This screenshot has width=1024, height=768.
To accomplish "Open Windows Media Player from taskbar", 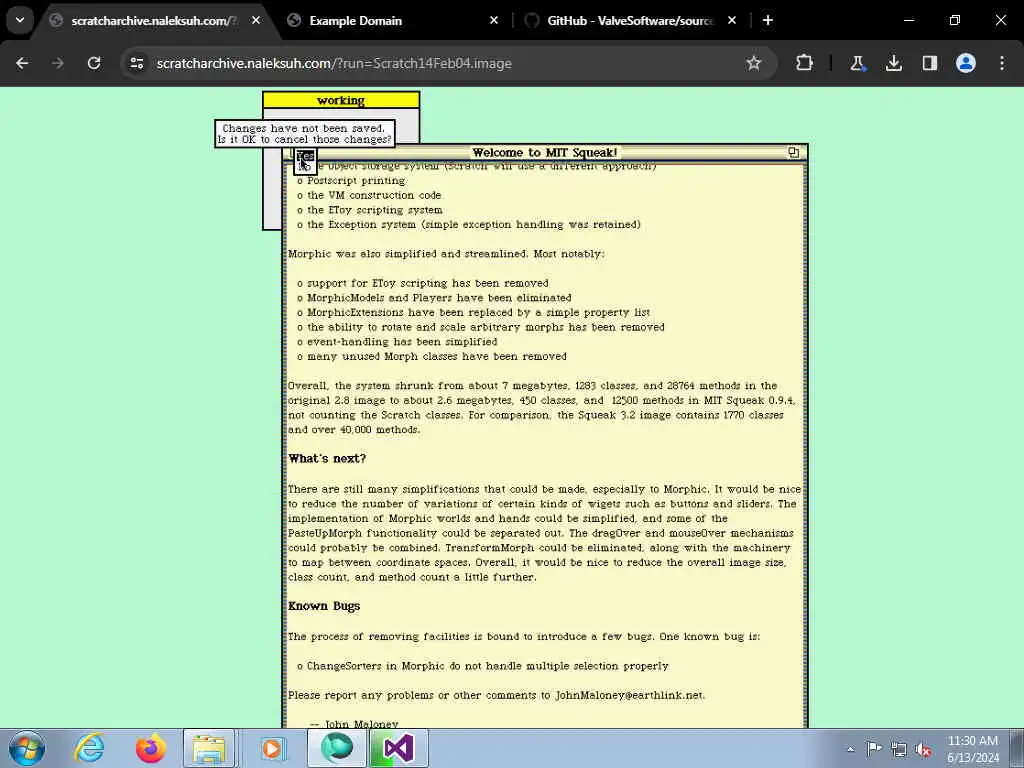I will pyautogui.click(x=271, y=748).
